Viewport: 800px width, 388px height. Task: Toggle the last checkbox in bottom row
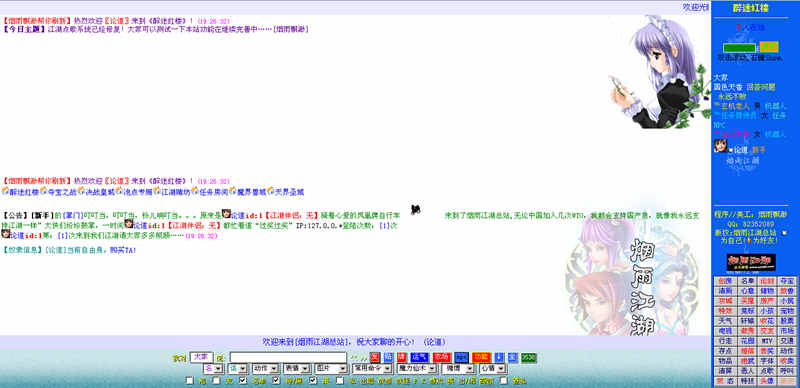503,380
